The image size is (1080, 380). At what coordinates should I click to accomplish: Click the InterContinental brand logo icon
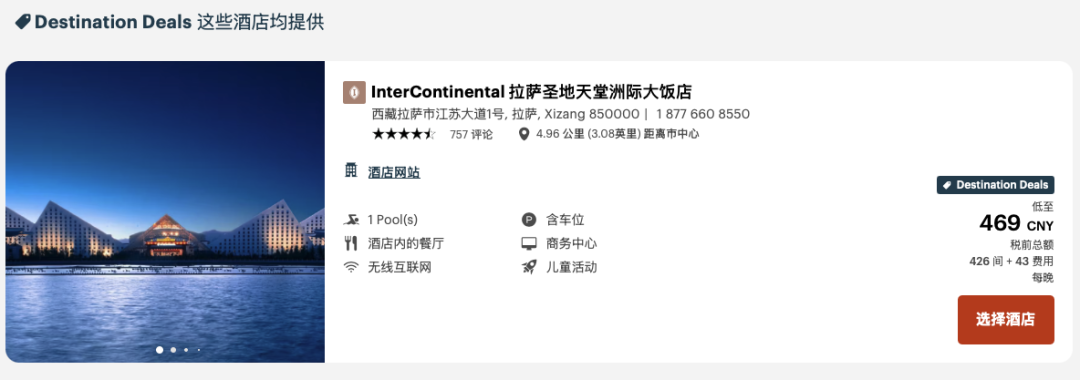click(x=354, y=92)
